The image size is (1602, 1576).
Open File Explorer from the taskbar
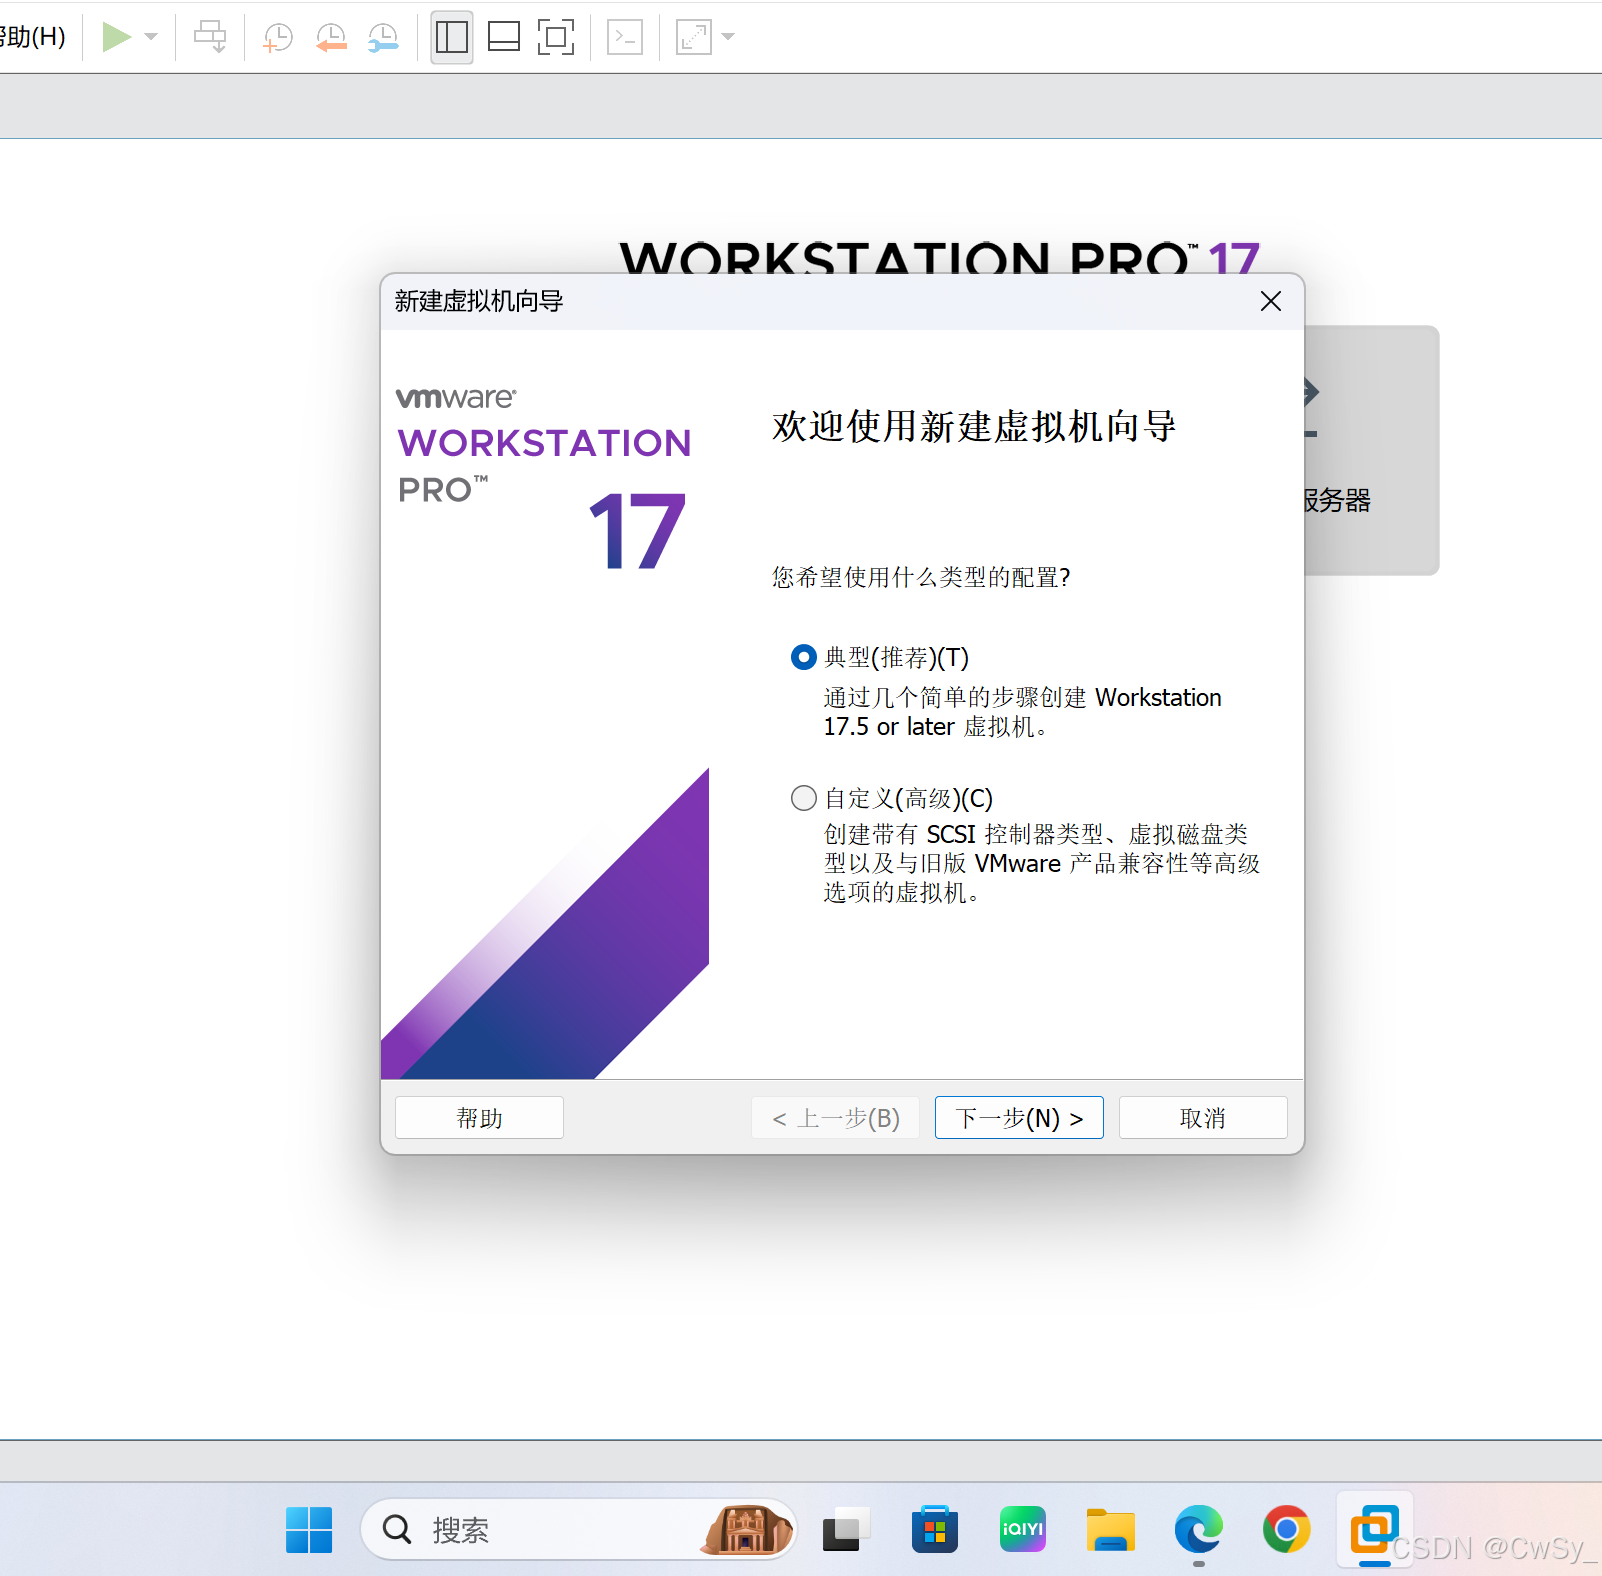[1111, 1530]
